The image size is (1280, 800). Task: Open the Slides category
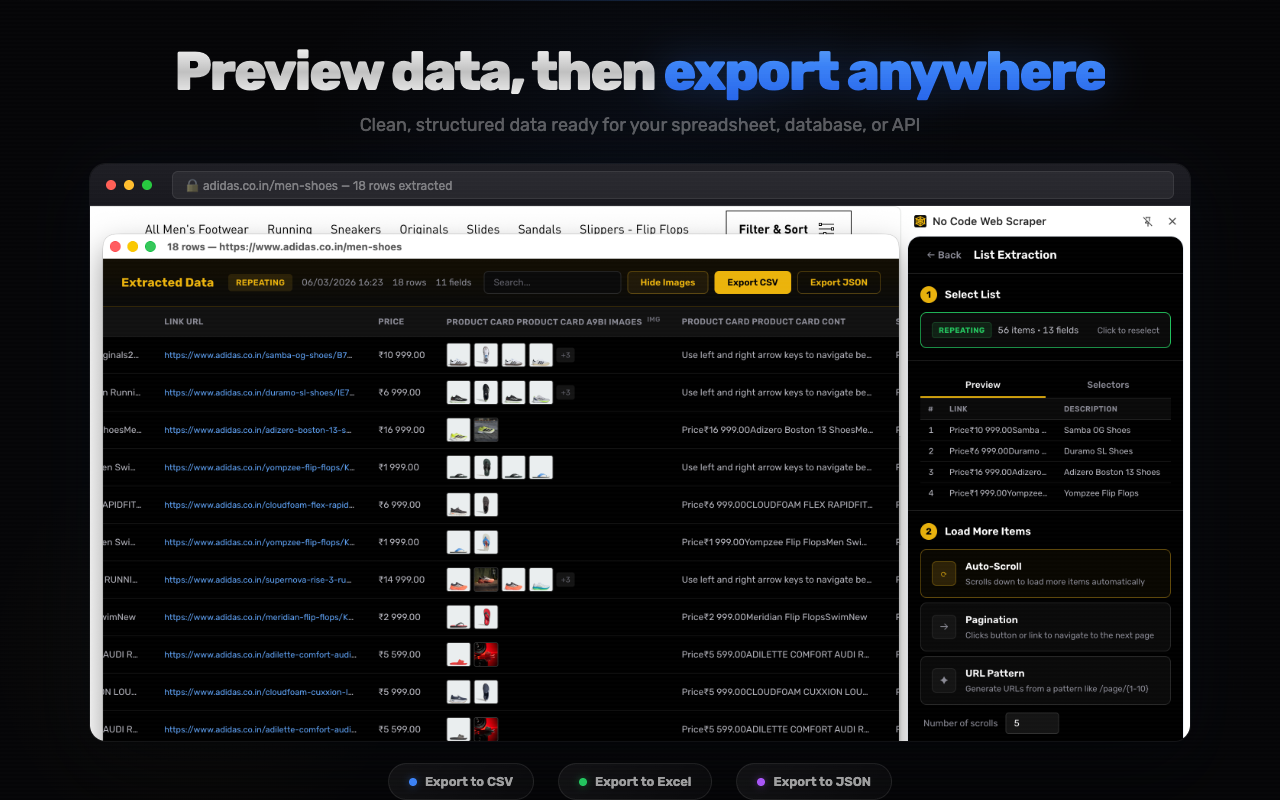click(483, 229)
